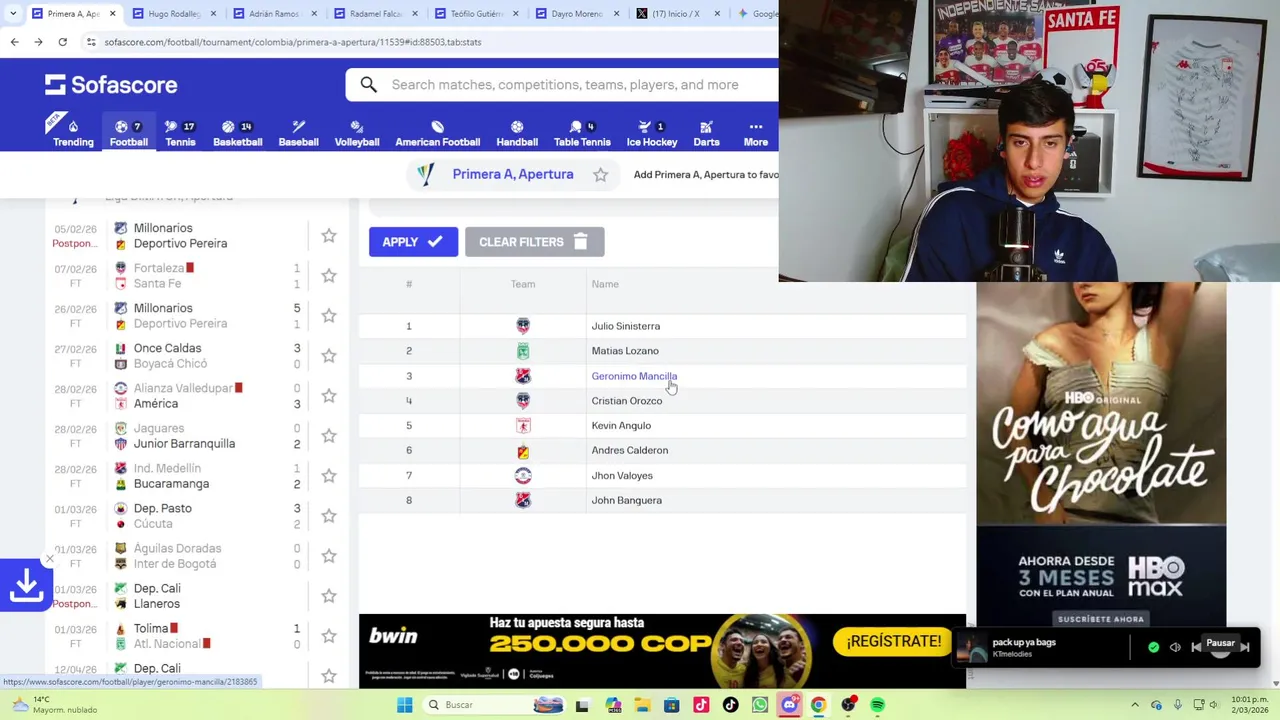
Task: Click the team crest beside Jhon Valoyes
Action: [x=523, y=476]
